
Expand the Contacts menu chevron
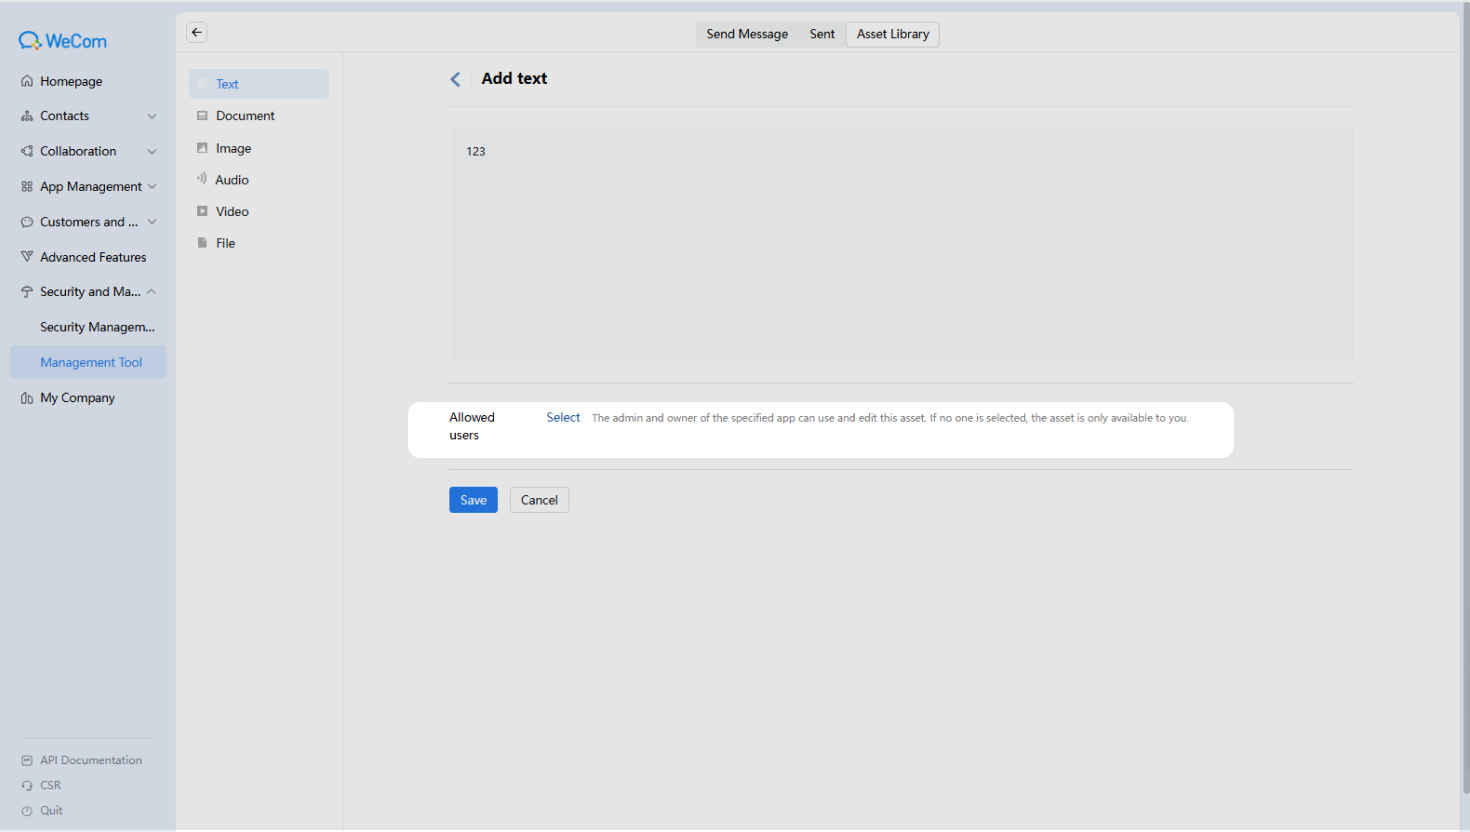tap(152, 116)
